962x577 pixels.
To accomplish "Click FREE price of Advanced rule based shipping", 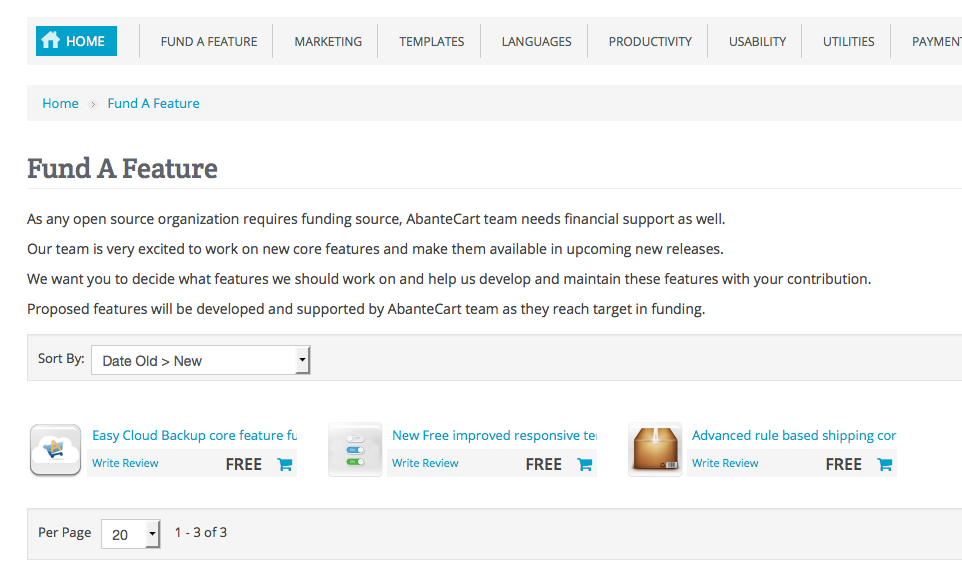I will pyautogui.click(x=844, y=465).
